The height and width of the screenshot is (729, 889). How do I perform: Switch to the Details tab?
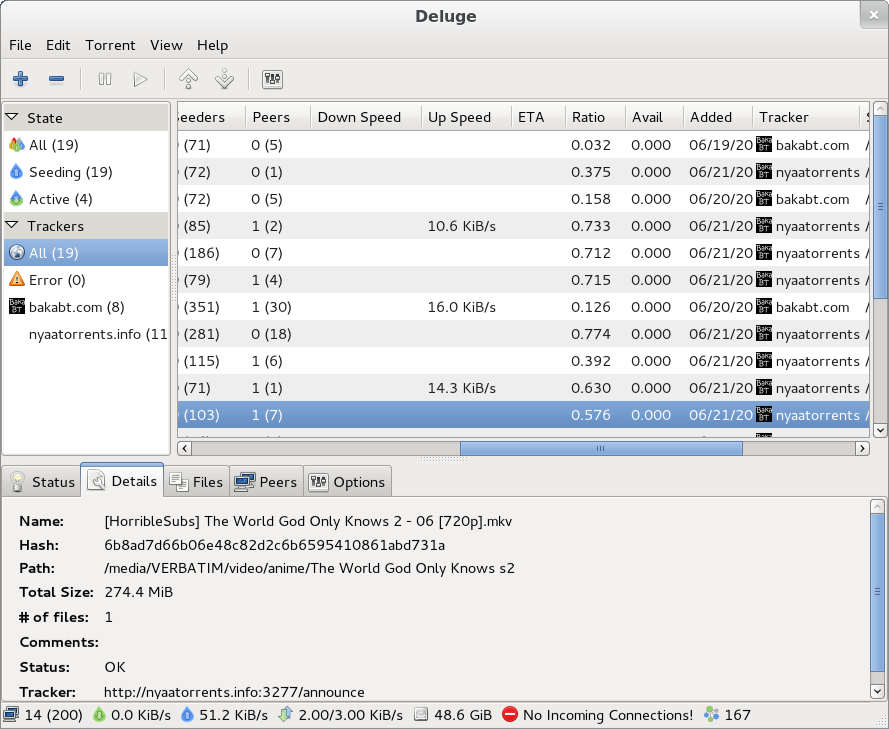tap(122, 481)
